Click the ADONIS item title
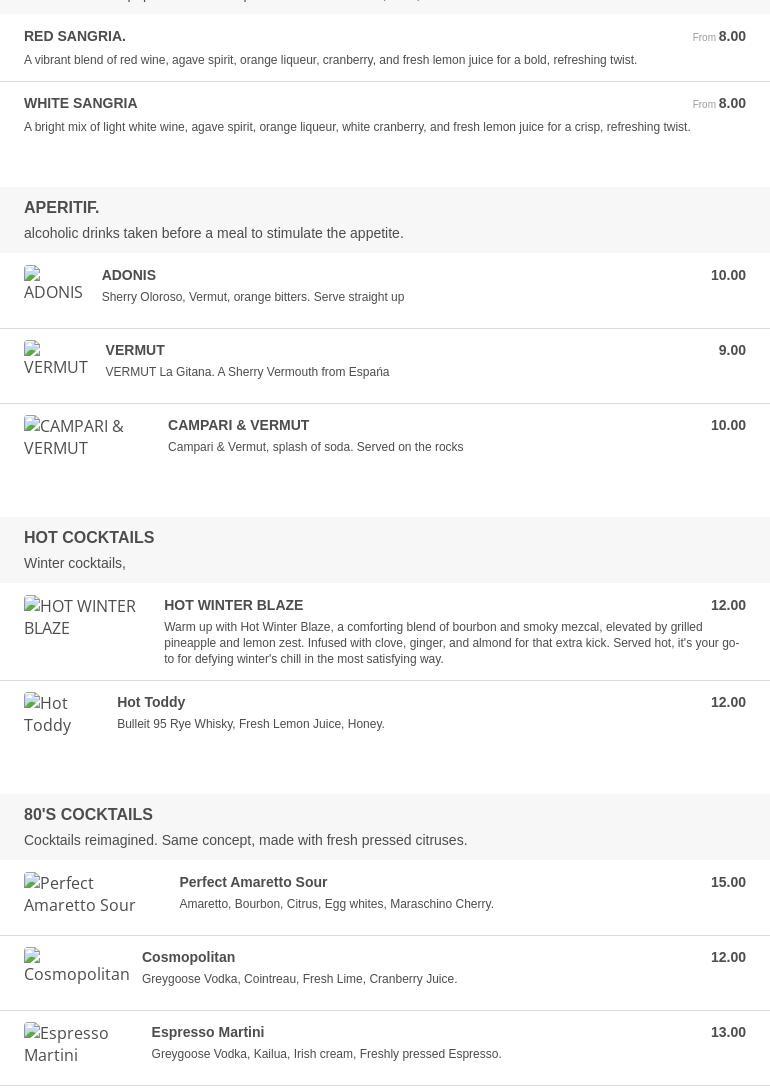Screen dimensions: 770x1088 click(x=129, y=275)
